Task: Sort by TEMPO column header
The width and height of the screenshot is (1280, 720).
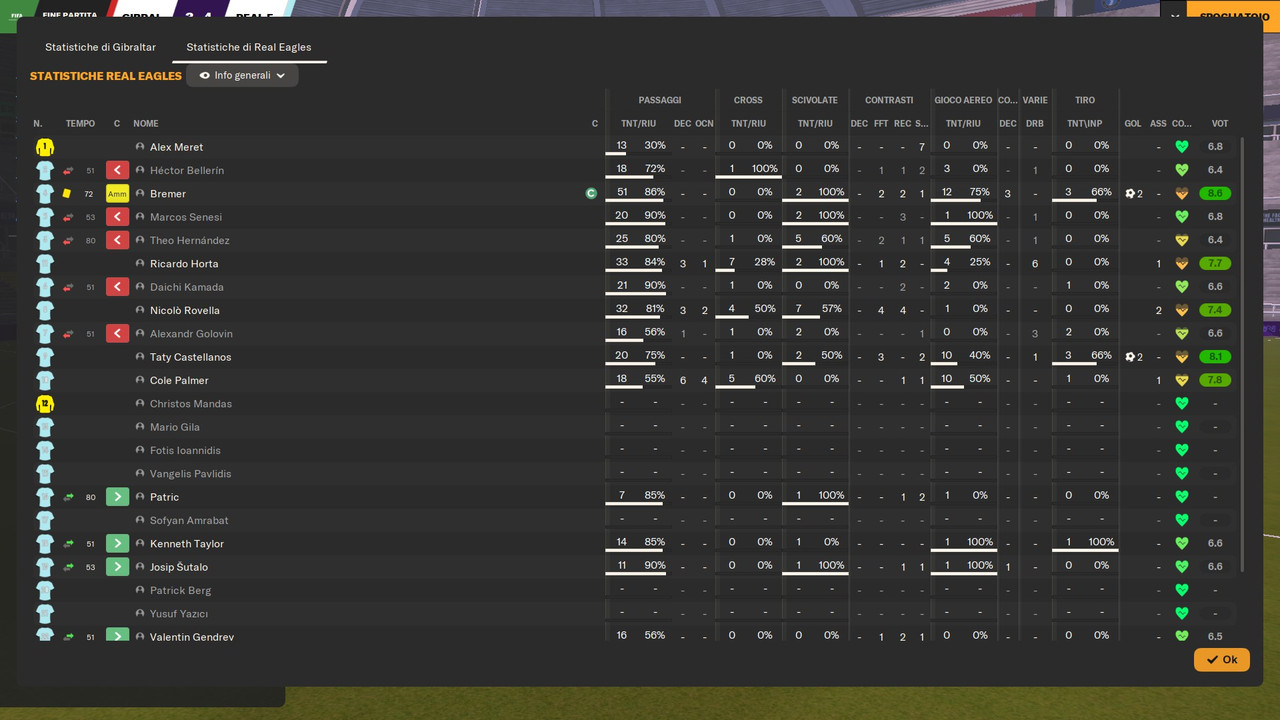Action: click(80, 124)
